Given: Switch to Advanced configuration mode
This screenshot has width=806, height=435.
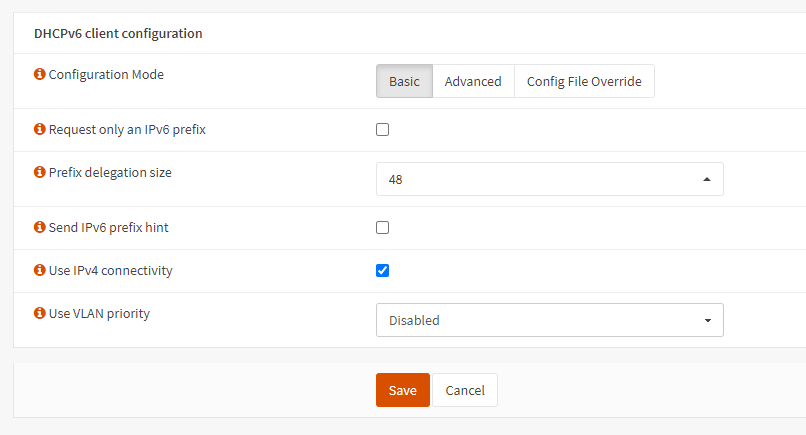Looking at the screenshot, I should [473, 81].
